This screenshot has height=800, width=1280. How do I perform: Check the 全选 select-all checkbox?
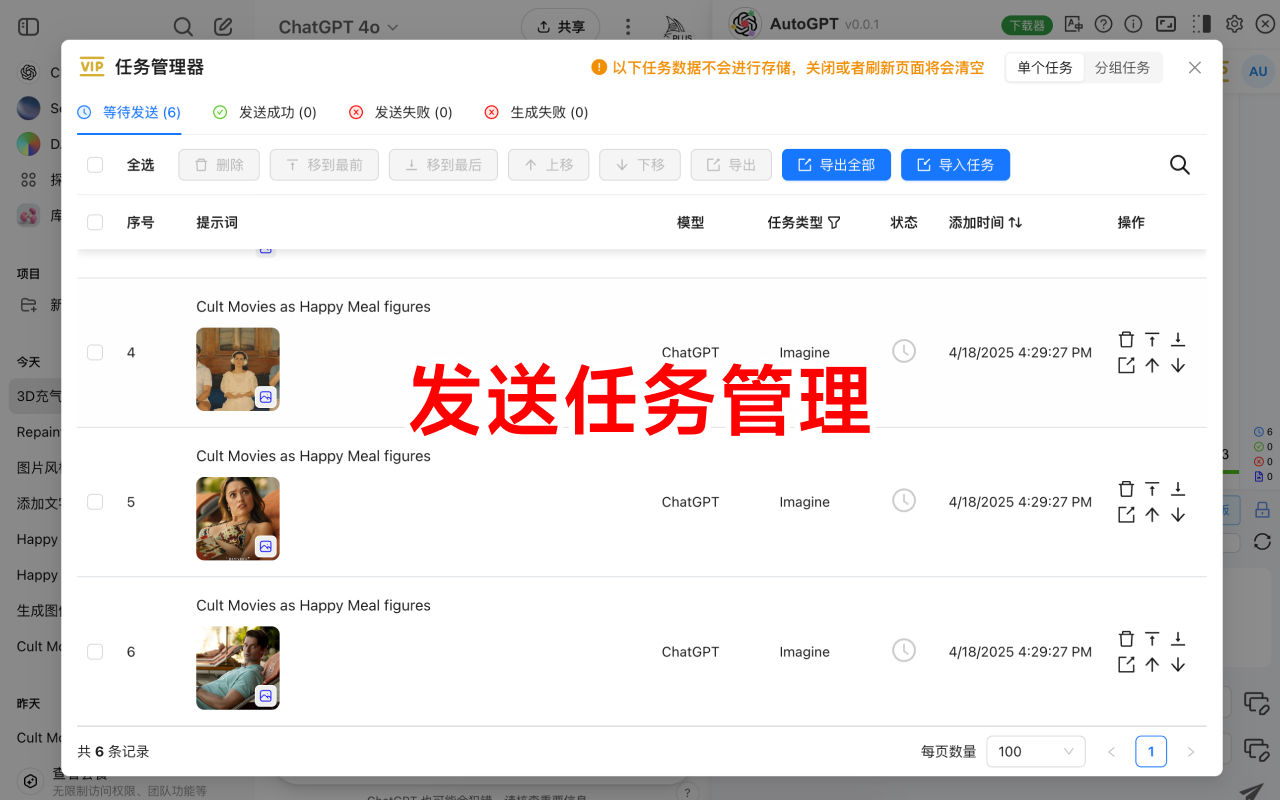[x=94, y=164]
